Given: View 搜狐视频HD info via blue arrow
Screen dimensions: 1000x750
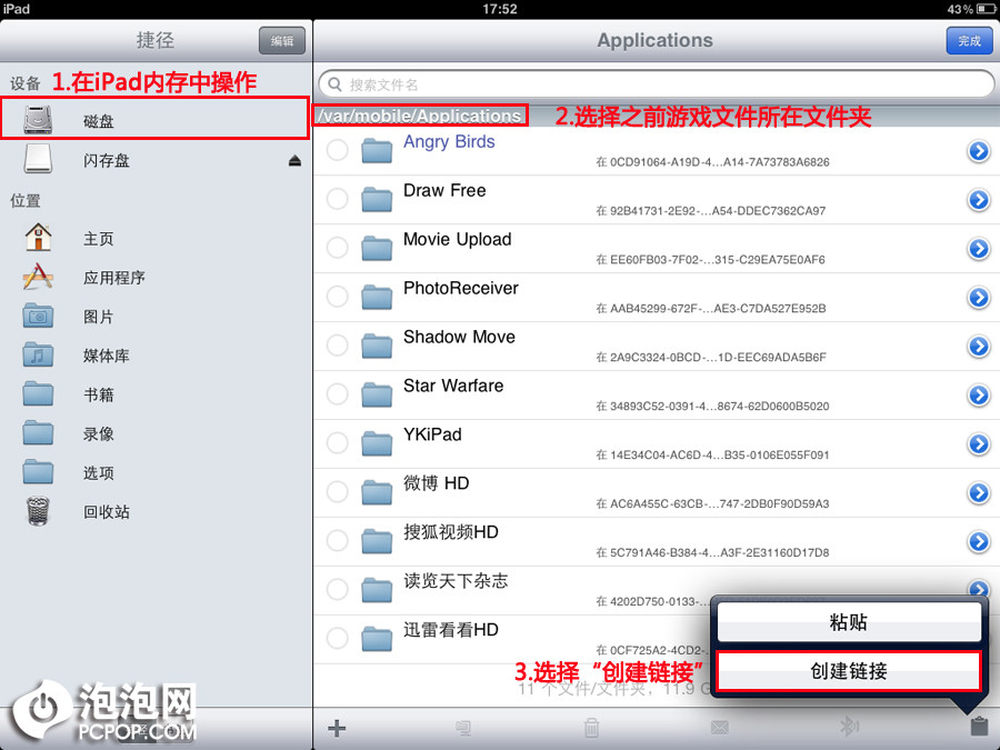Looking at the screenshot, I should (x=978, y=541).
